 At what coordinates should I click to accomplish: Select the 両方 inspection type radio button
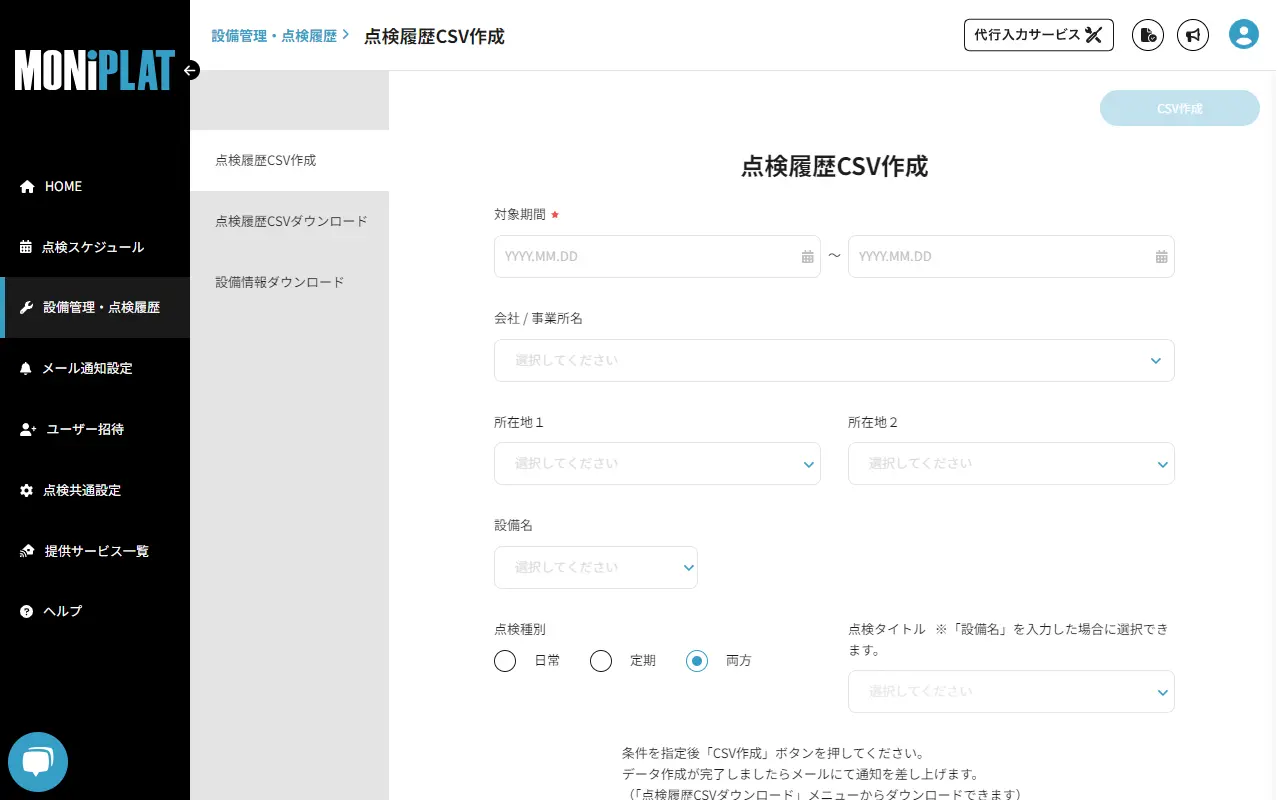(x=697, y=661)
